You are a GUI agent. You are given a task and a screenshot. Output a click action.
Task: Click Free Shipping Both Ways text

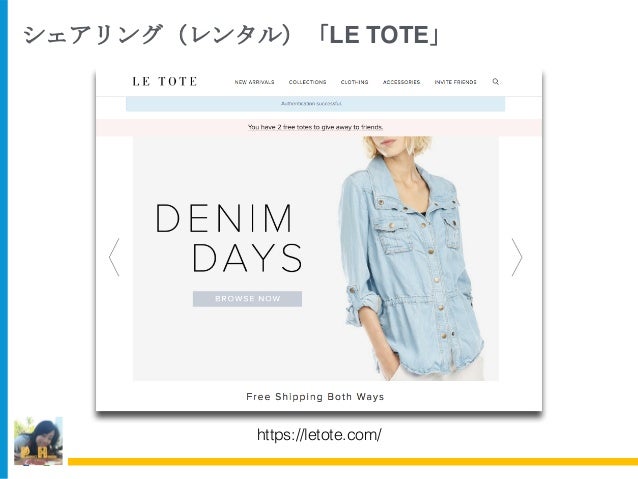click(315, 397)
